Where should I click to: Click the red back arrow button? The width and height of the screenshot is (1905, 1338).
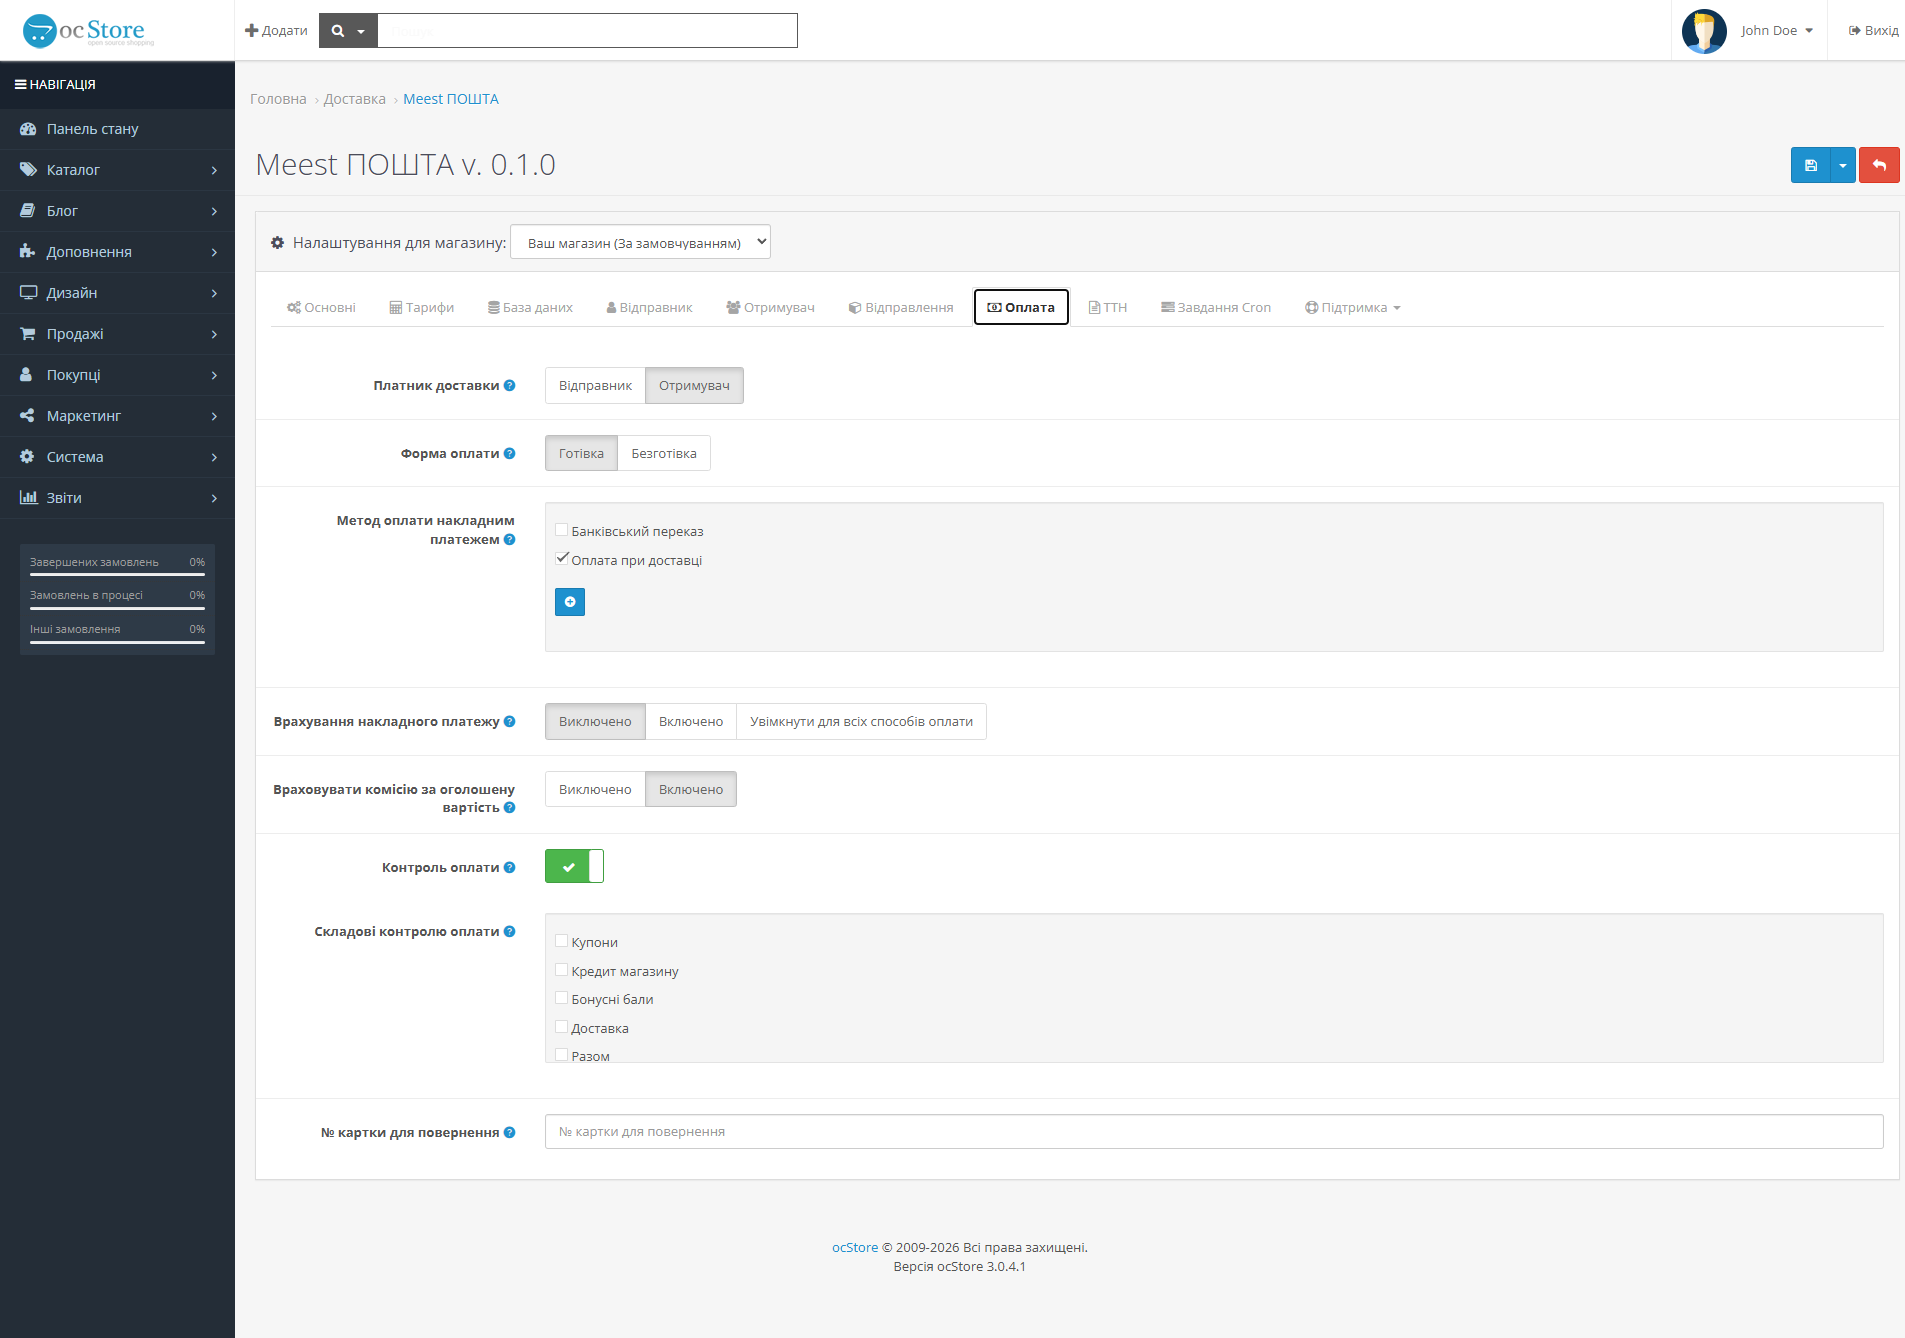click(x=1879, y=165)
